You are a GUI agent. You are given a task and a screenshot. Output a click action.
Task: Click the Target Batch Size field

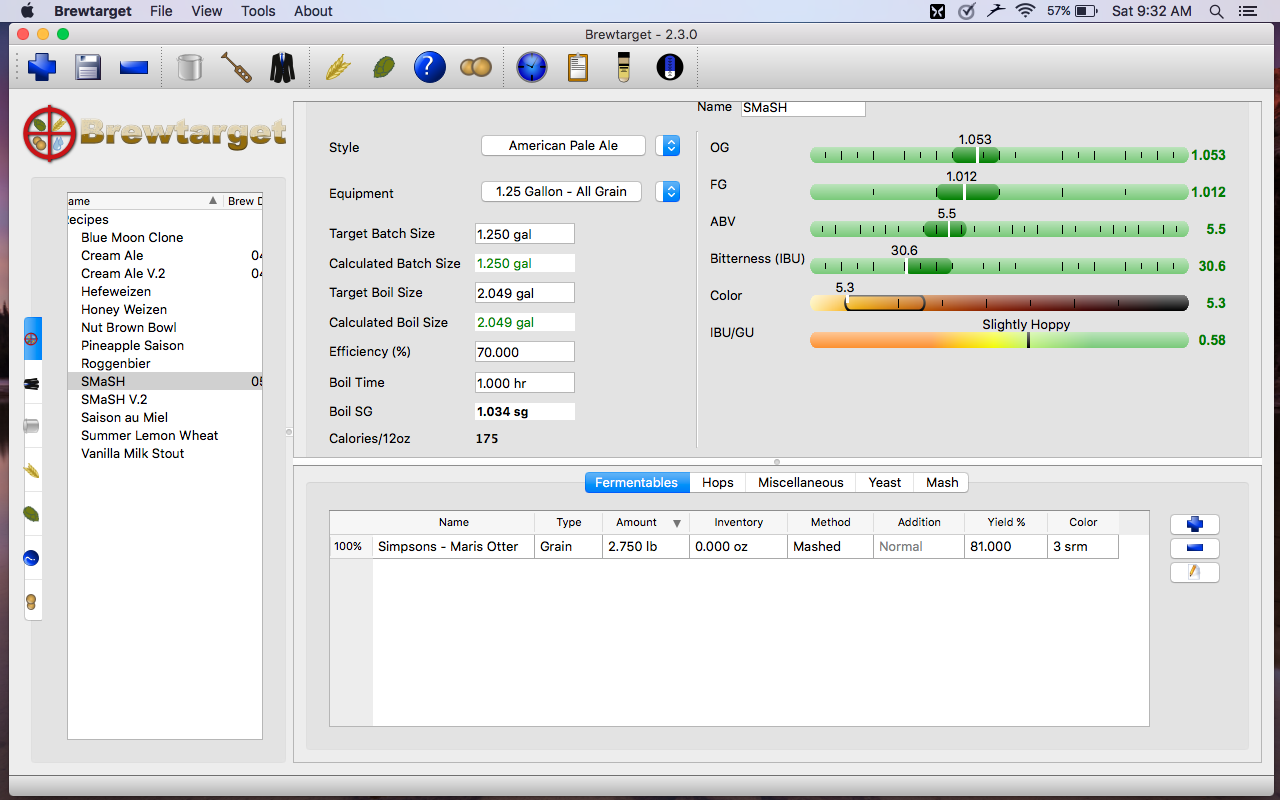point(525,234)
